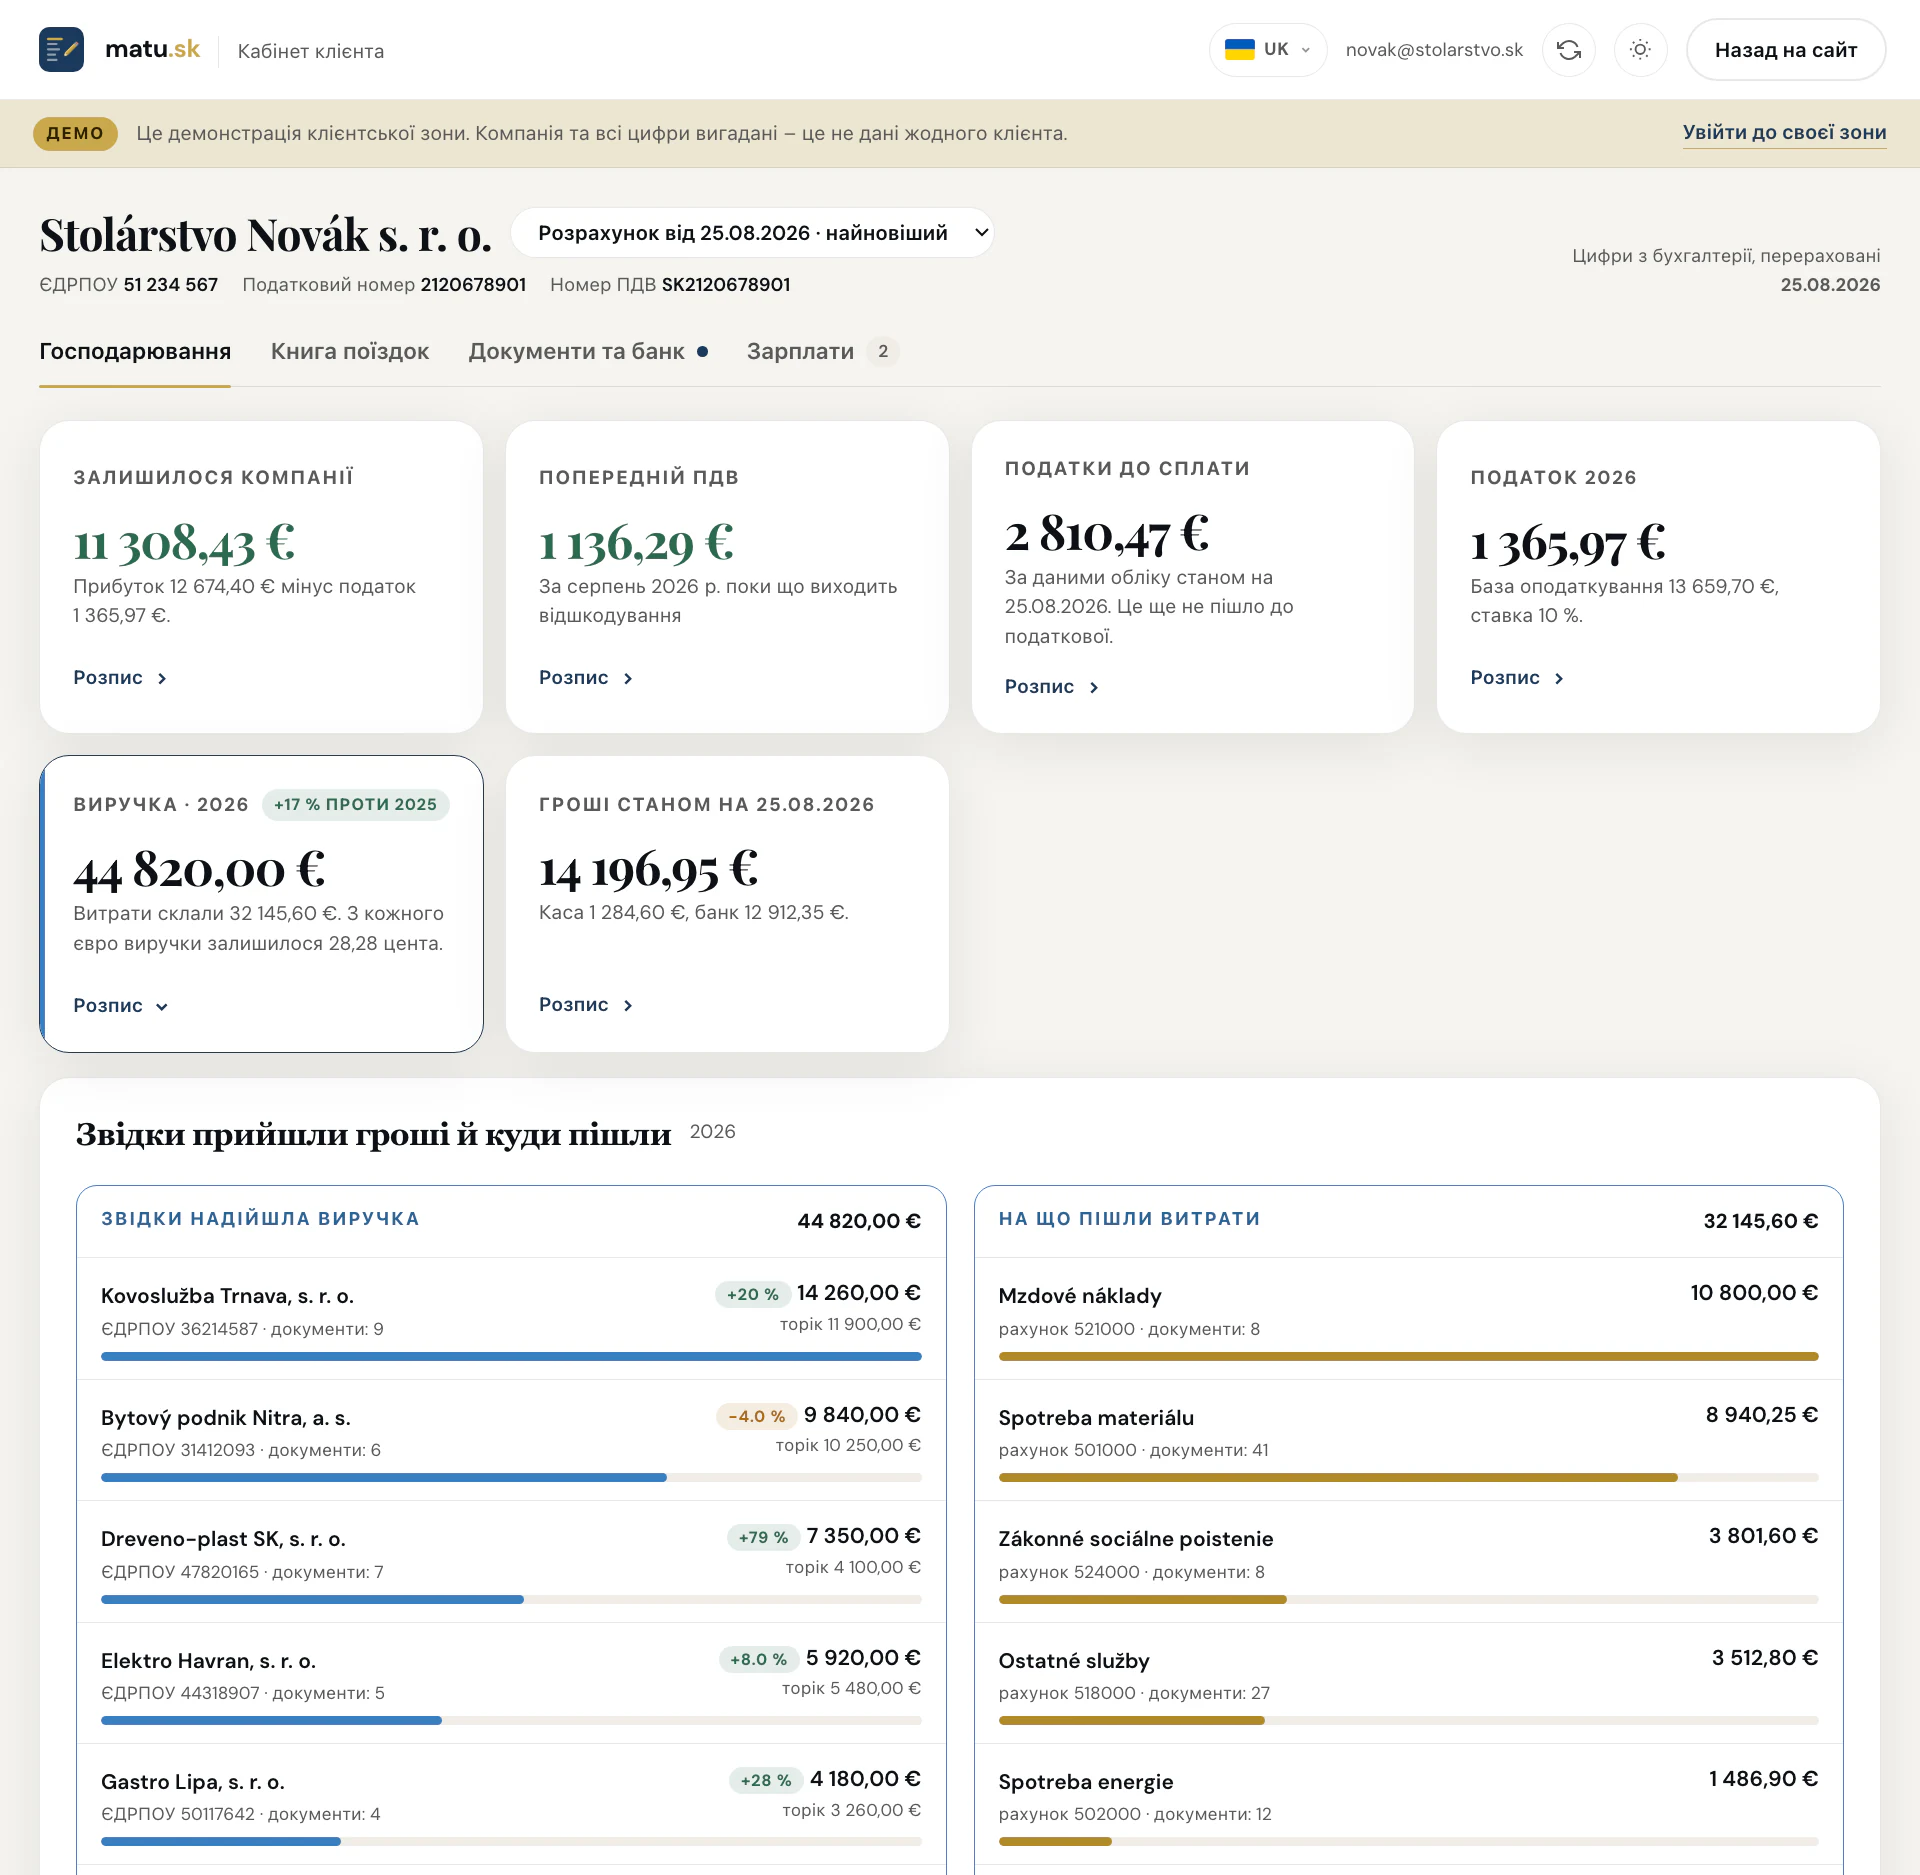Open Розпис in Гроші станом на card
1920x1875 pixels.
pyautogui.click(x=586, y=1005)
